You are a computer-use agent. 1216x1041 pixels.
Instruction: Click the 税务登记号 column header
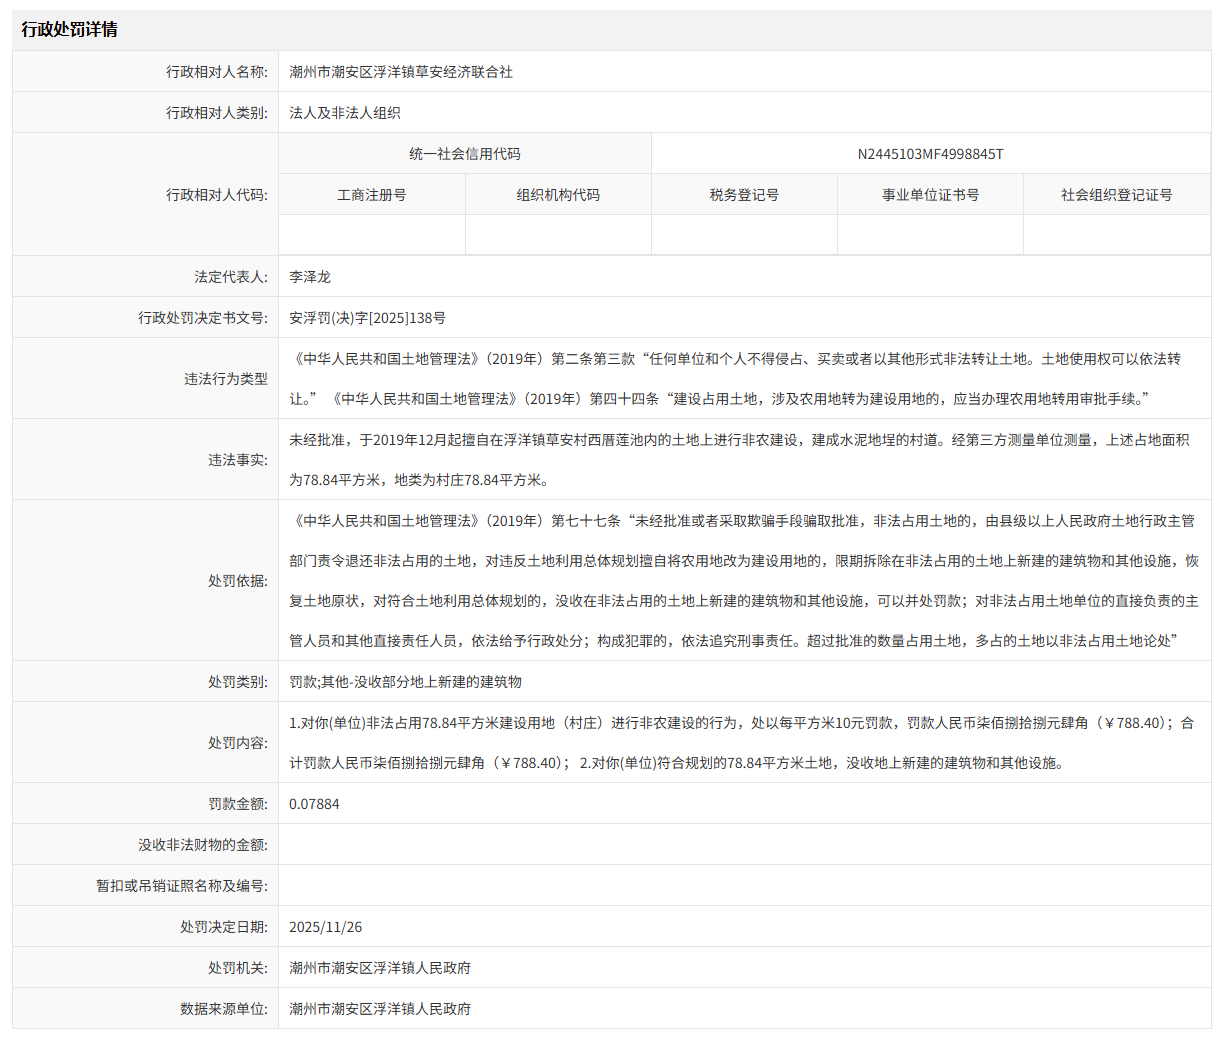(744, 195)
